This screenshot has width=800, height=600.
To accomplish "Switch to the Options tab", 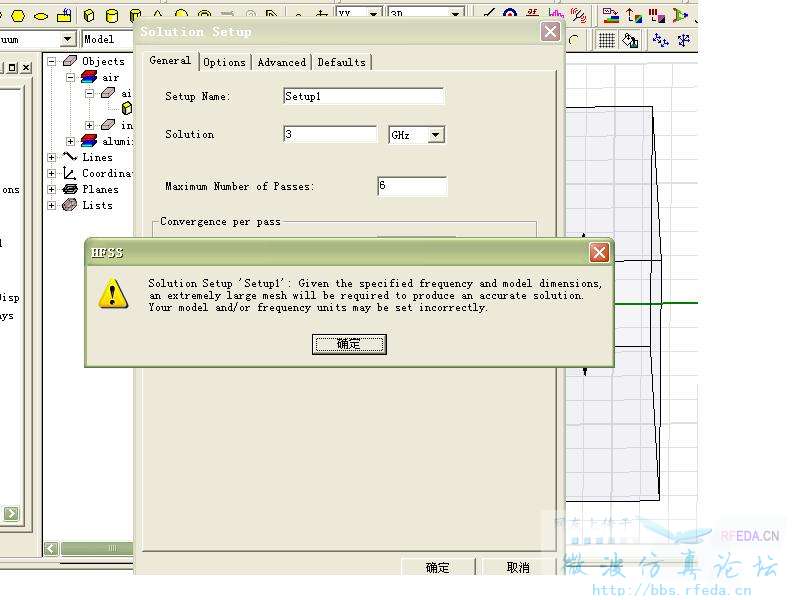I will [224, 62].
